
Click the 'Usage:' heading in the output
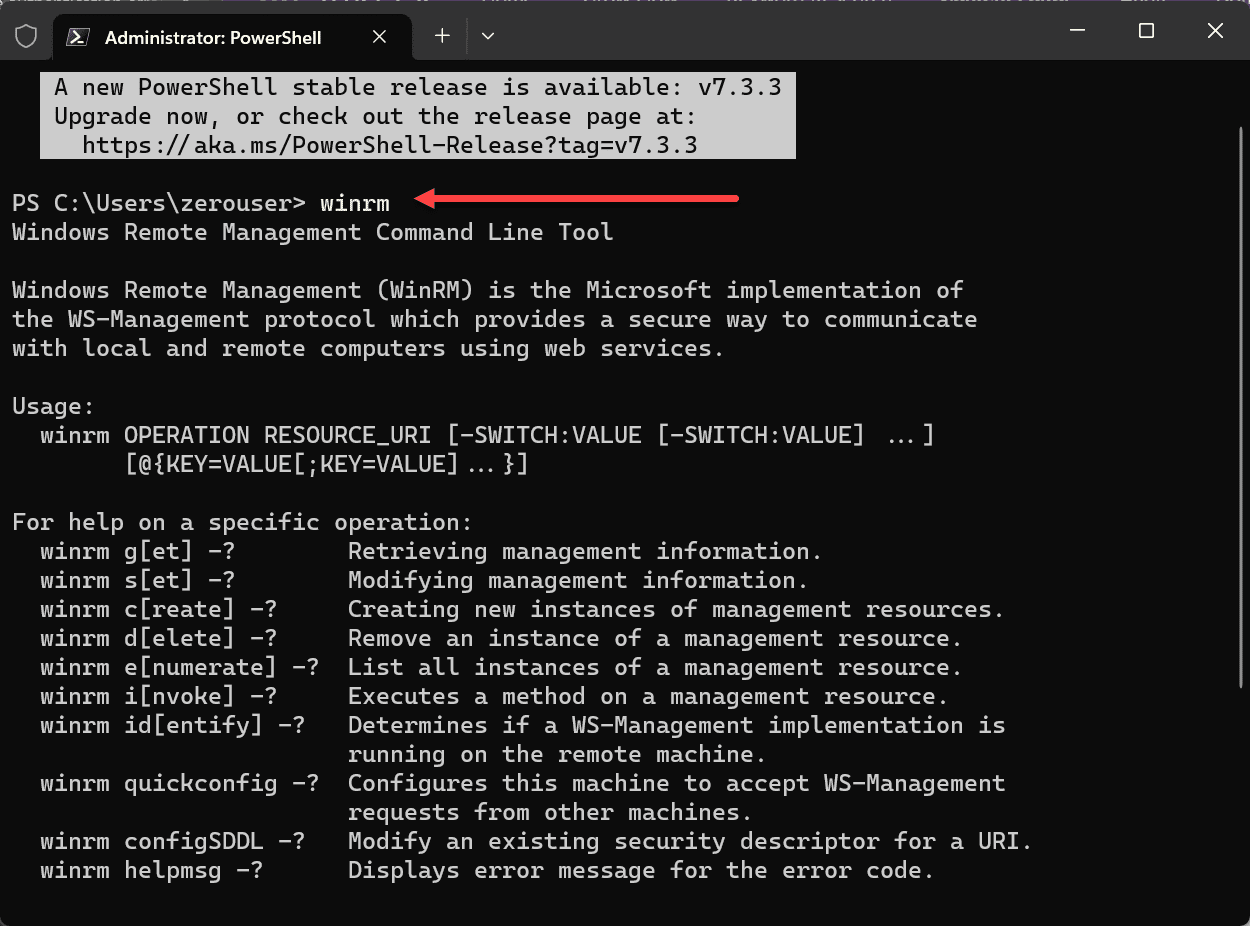pos(53,406)
